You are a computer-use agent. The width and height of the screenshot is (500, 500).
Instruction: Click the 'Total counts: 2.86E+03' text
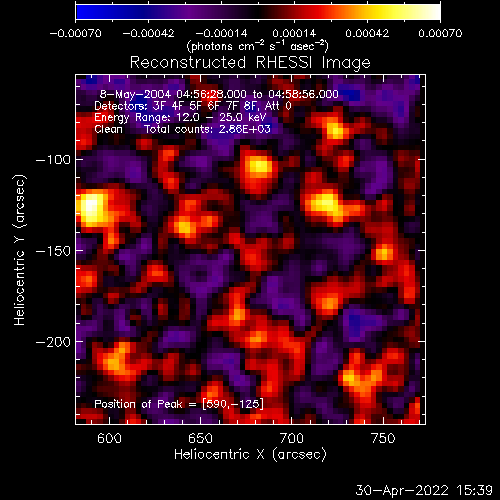(x=207, y=129)
